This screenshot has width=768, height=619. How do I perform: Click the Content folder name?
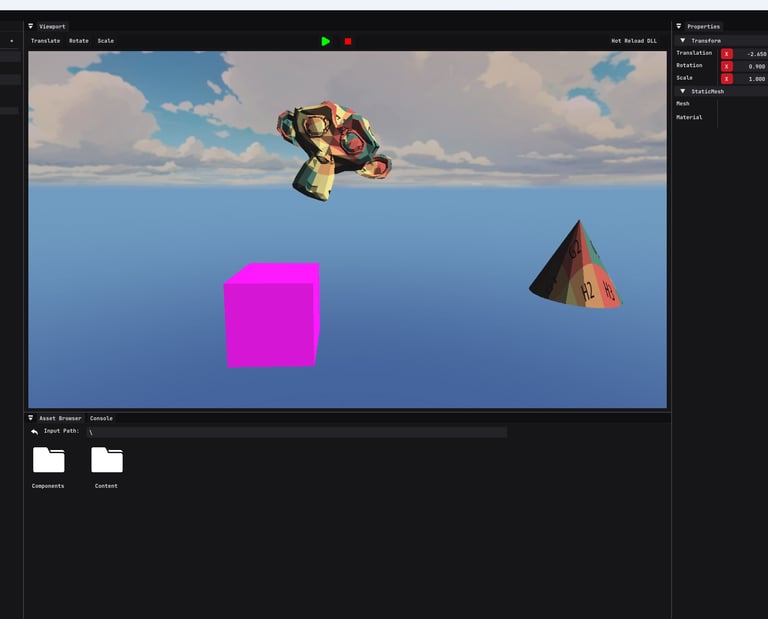pyautogui.click(x=106, y=486)
